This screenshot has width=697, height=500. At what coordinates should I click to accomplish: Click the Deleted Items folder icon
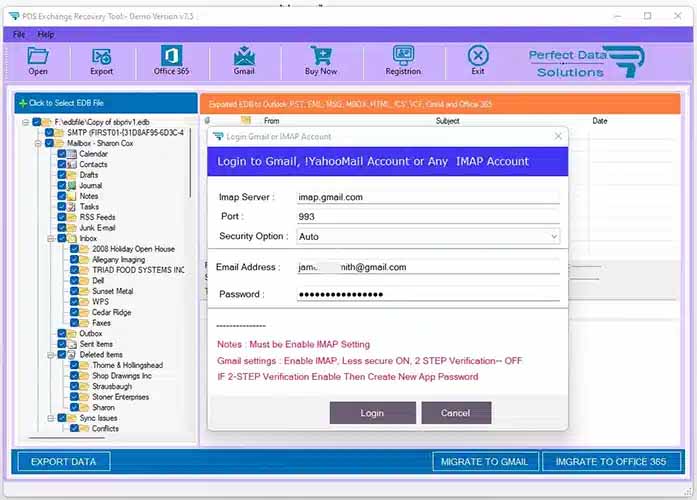[x=72, y=355]
